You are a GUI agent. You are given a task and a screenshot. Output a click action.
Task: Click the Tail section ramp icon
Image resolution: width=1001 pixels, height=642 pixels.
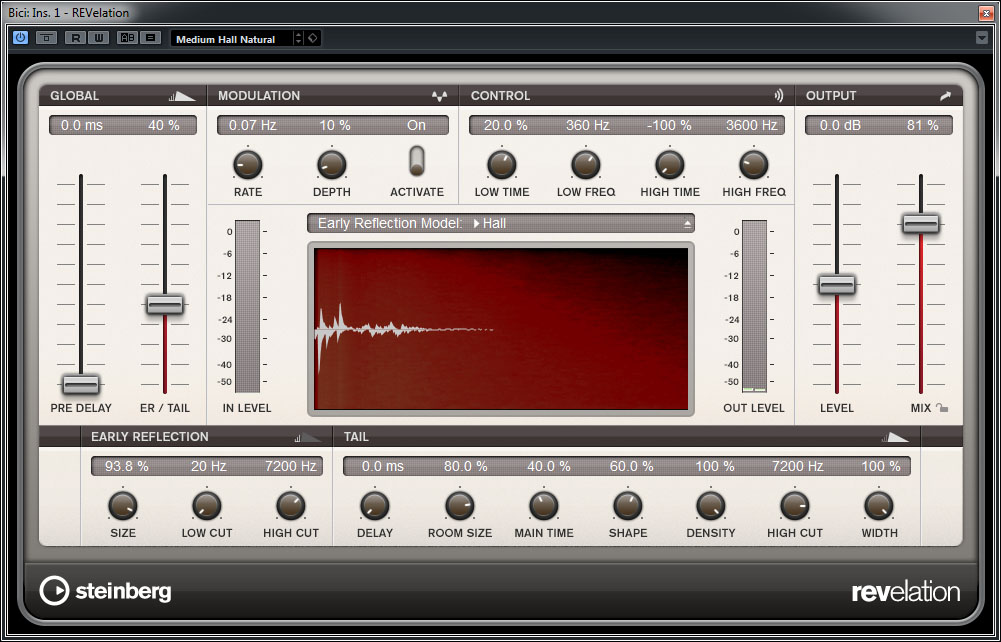(x=895, y=437)
